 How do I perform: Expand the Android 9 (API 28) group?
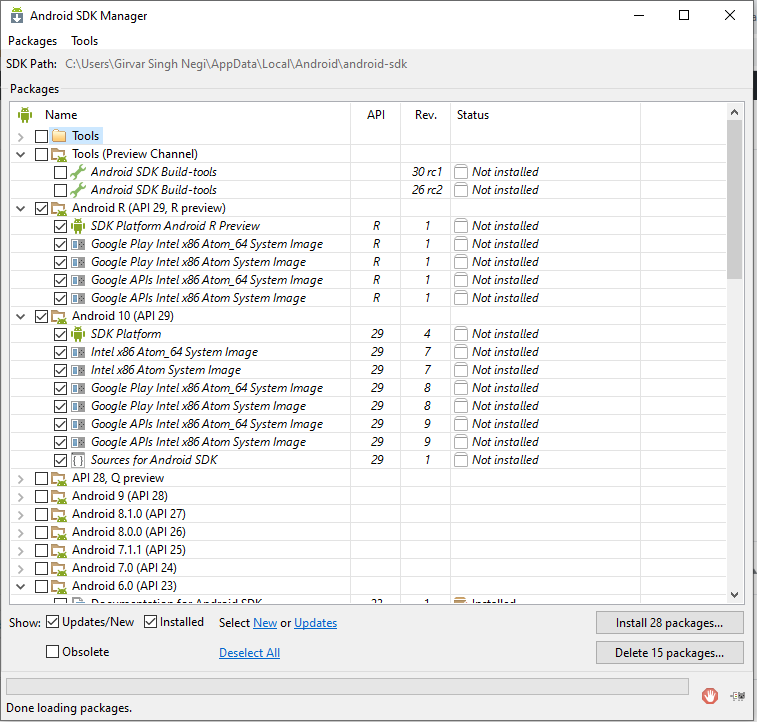click(x=21, y=497)
